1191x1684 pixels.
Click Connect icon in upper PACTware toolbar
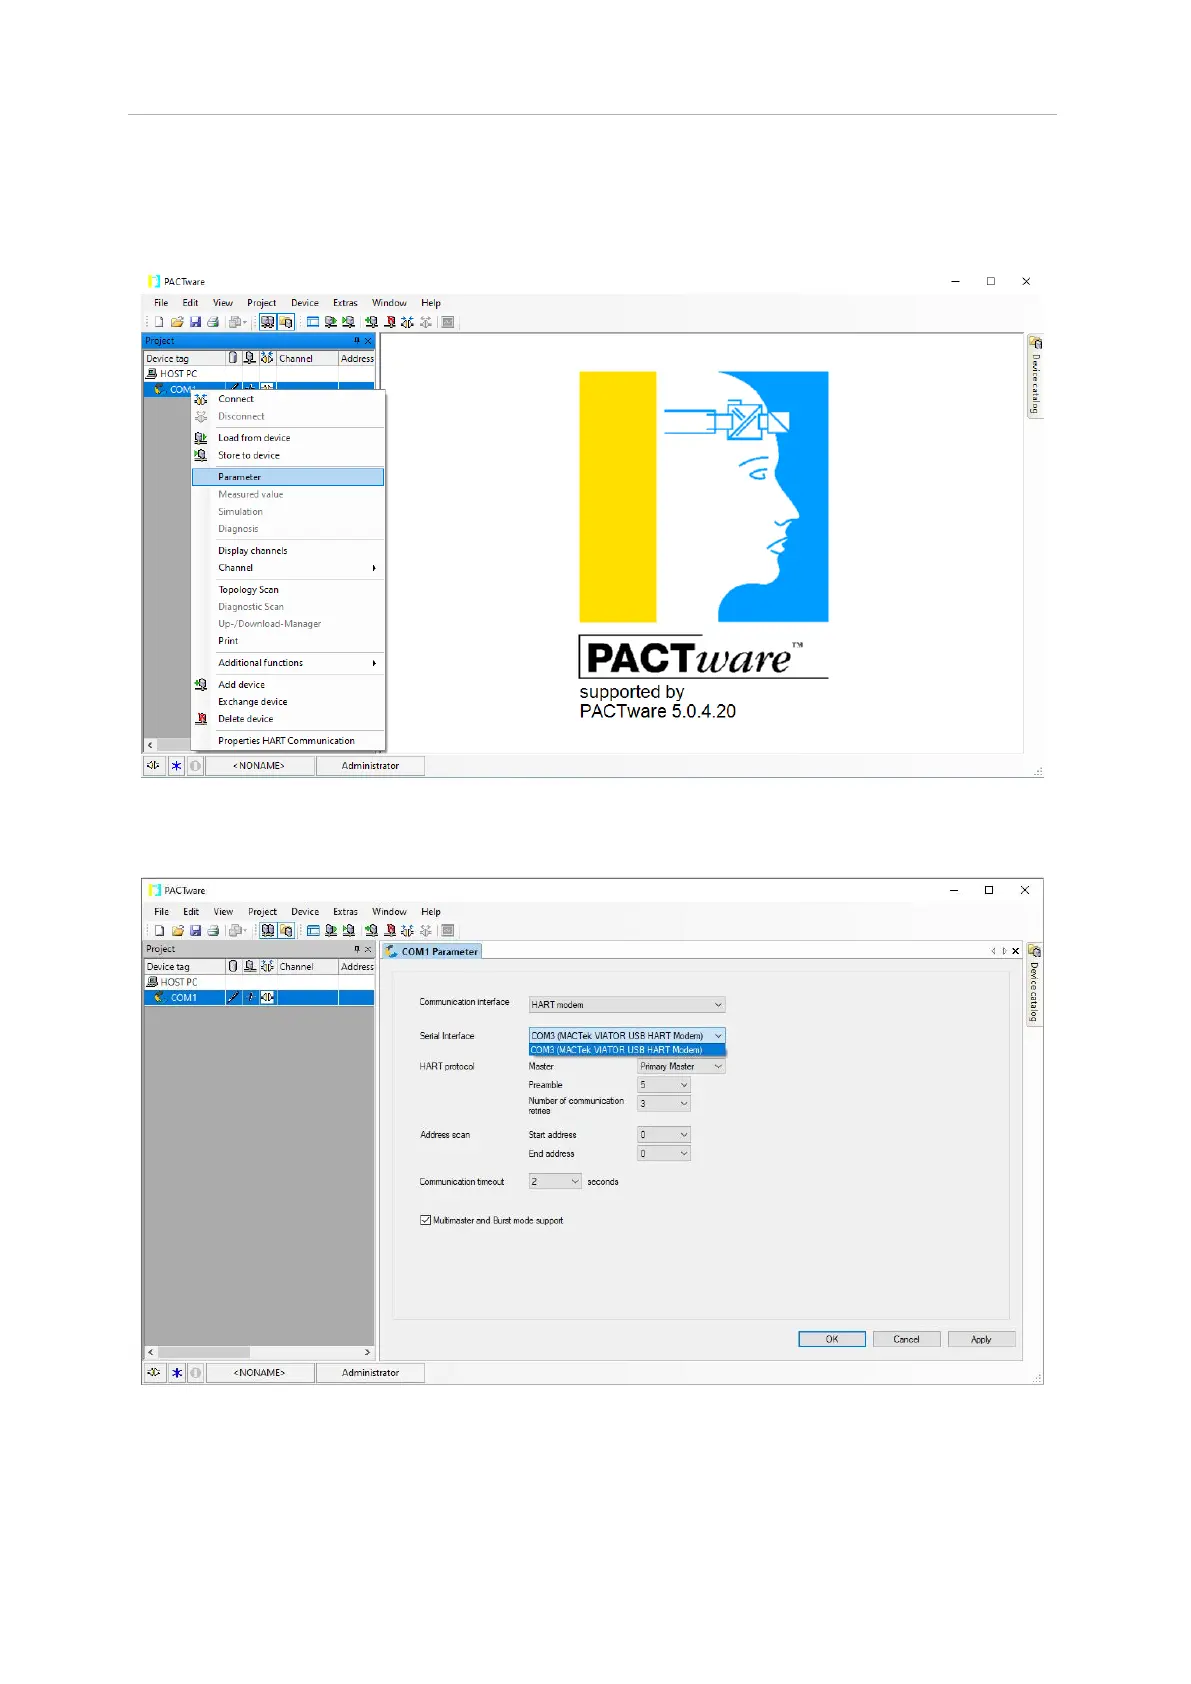407,322
